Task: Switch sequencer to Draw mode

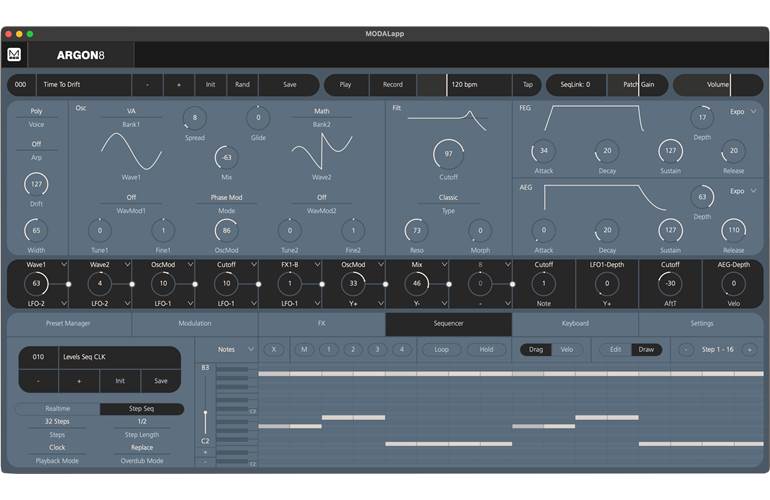Action: 646,349
